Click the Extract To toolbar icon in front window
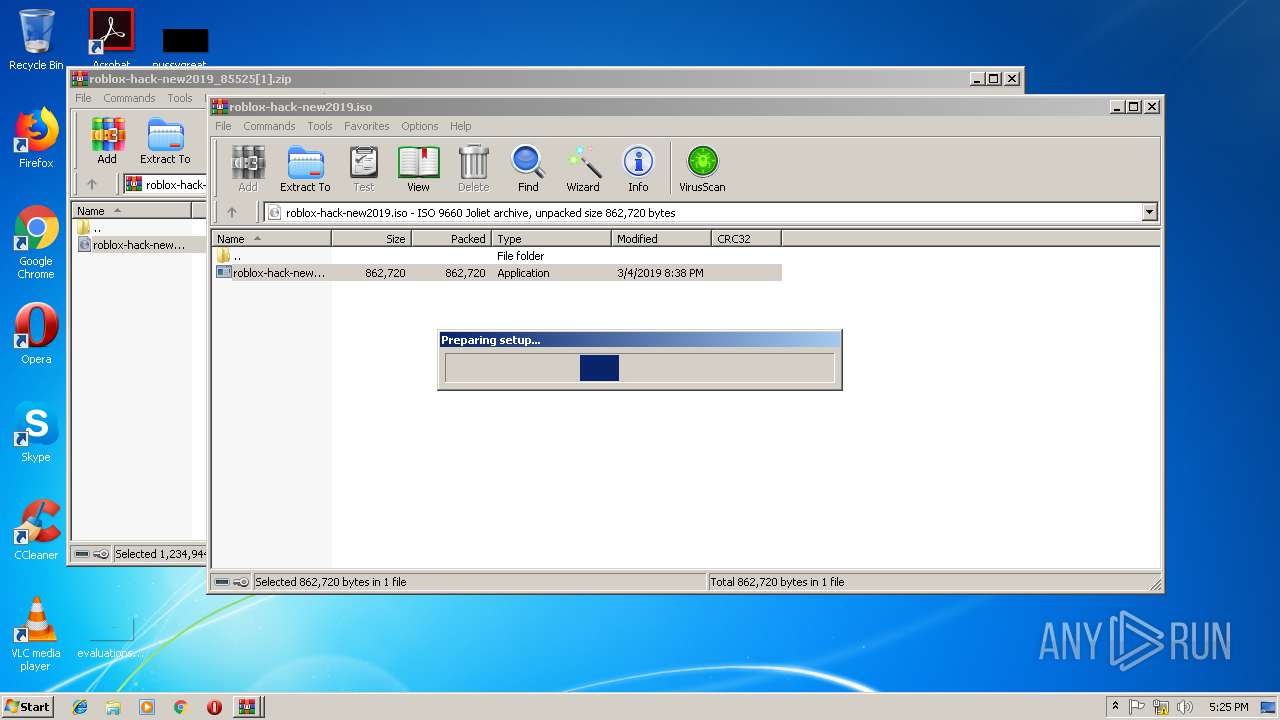The image size is (1280, 720). pos(305,169)
